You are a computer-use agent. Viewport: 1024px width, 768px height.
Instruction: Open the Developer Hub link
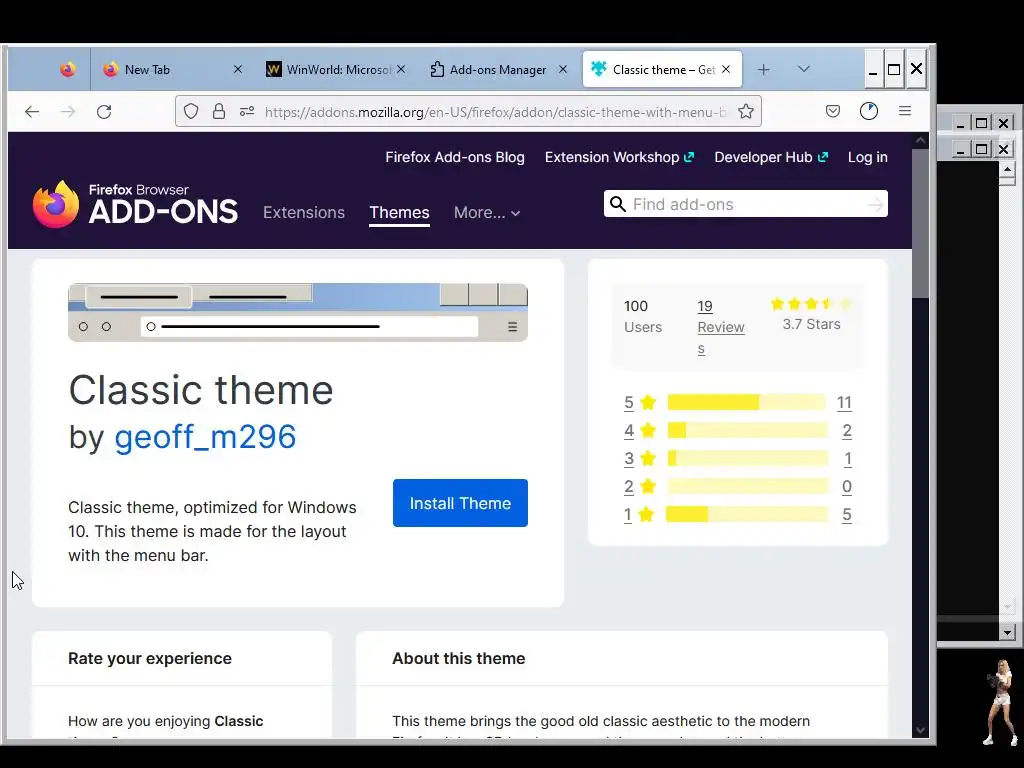pos(771,157)
